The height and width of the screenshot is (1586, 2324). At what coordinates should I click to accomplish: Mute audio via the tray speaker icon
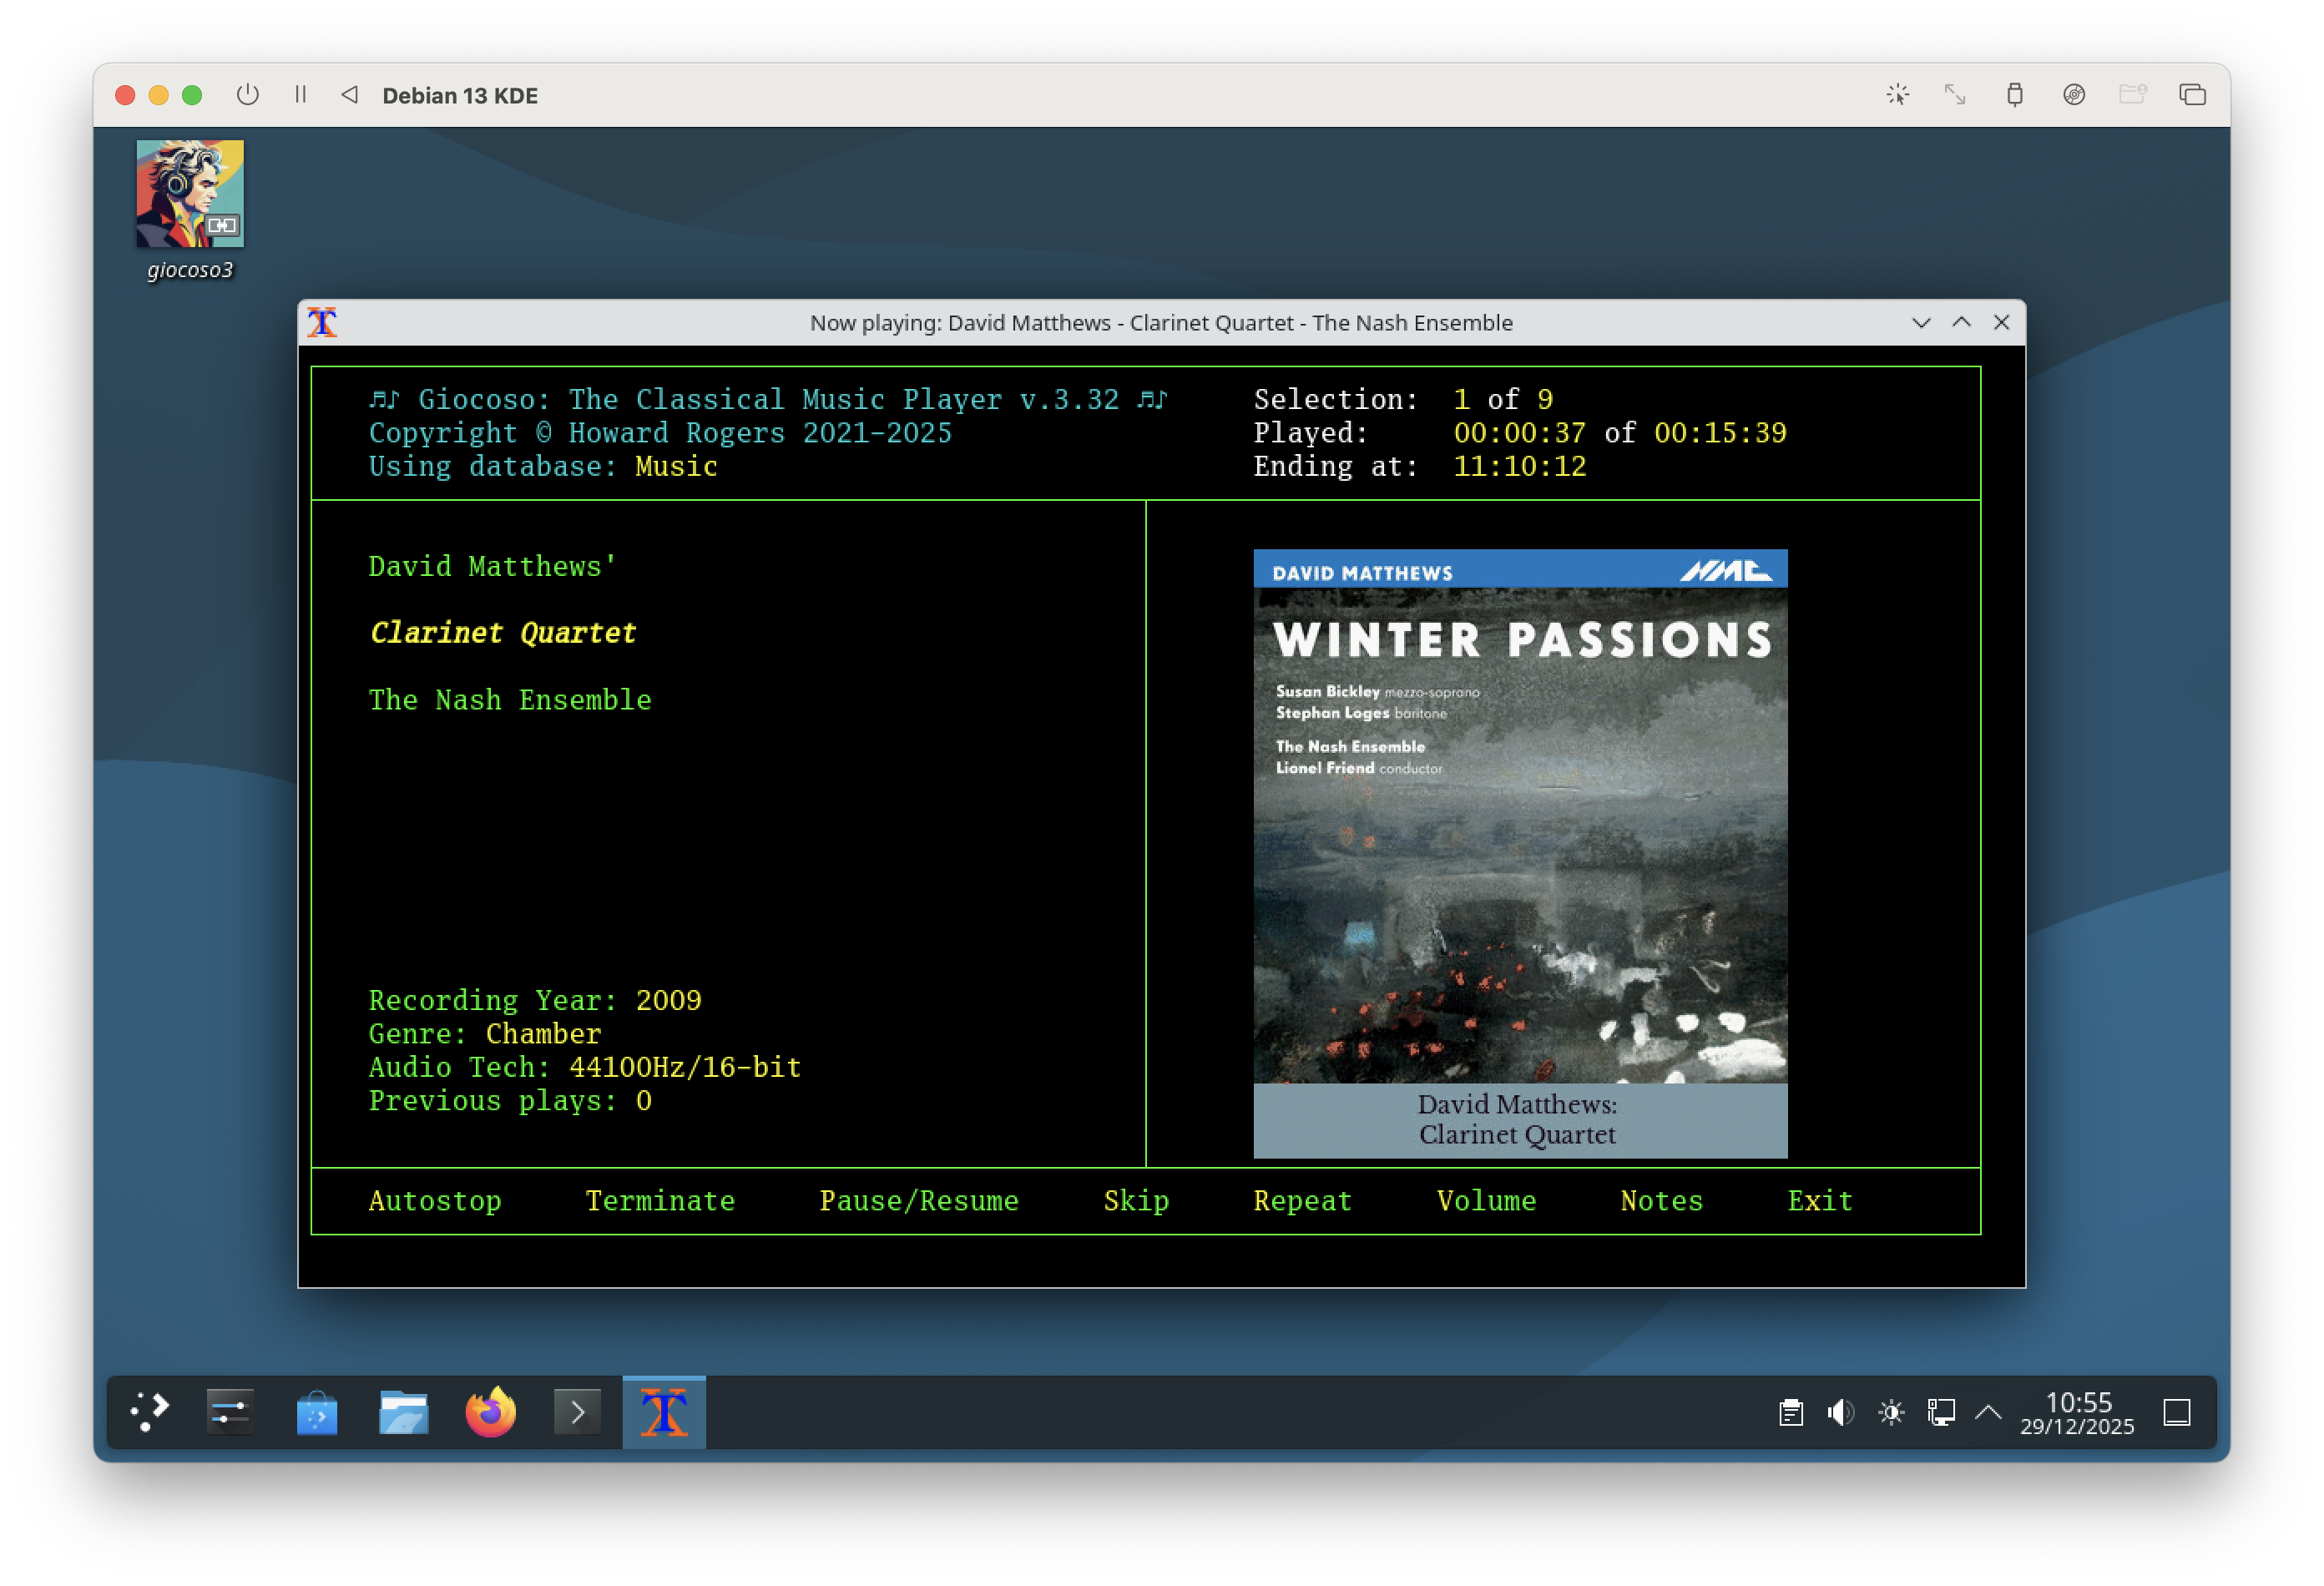(1840, 1412)
